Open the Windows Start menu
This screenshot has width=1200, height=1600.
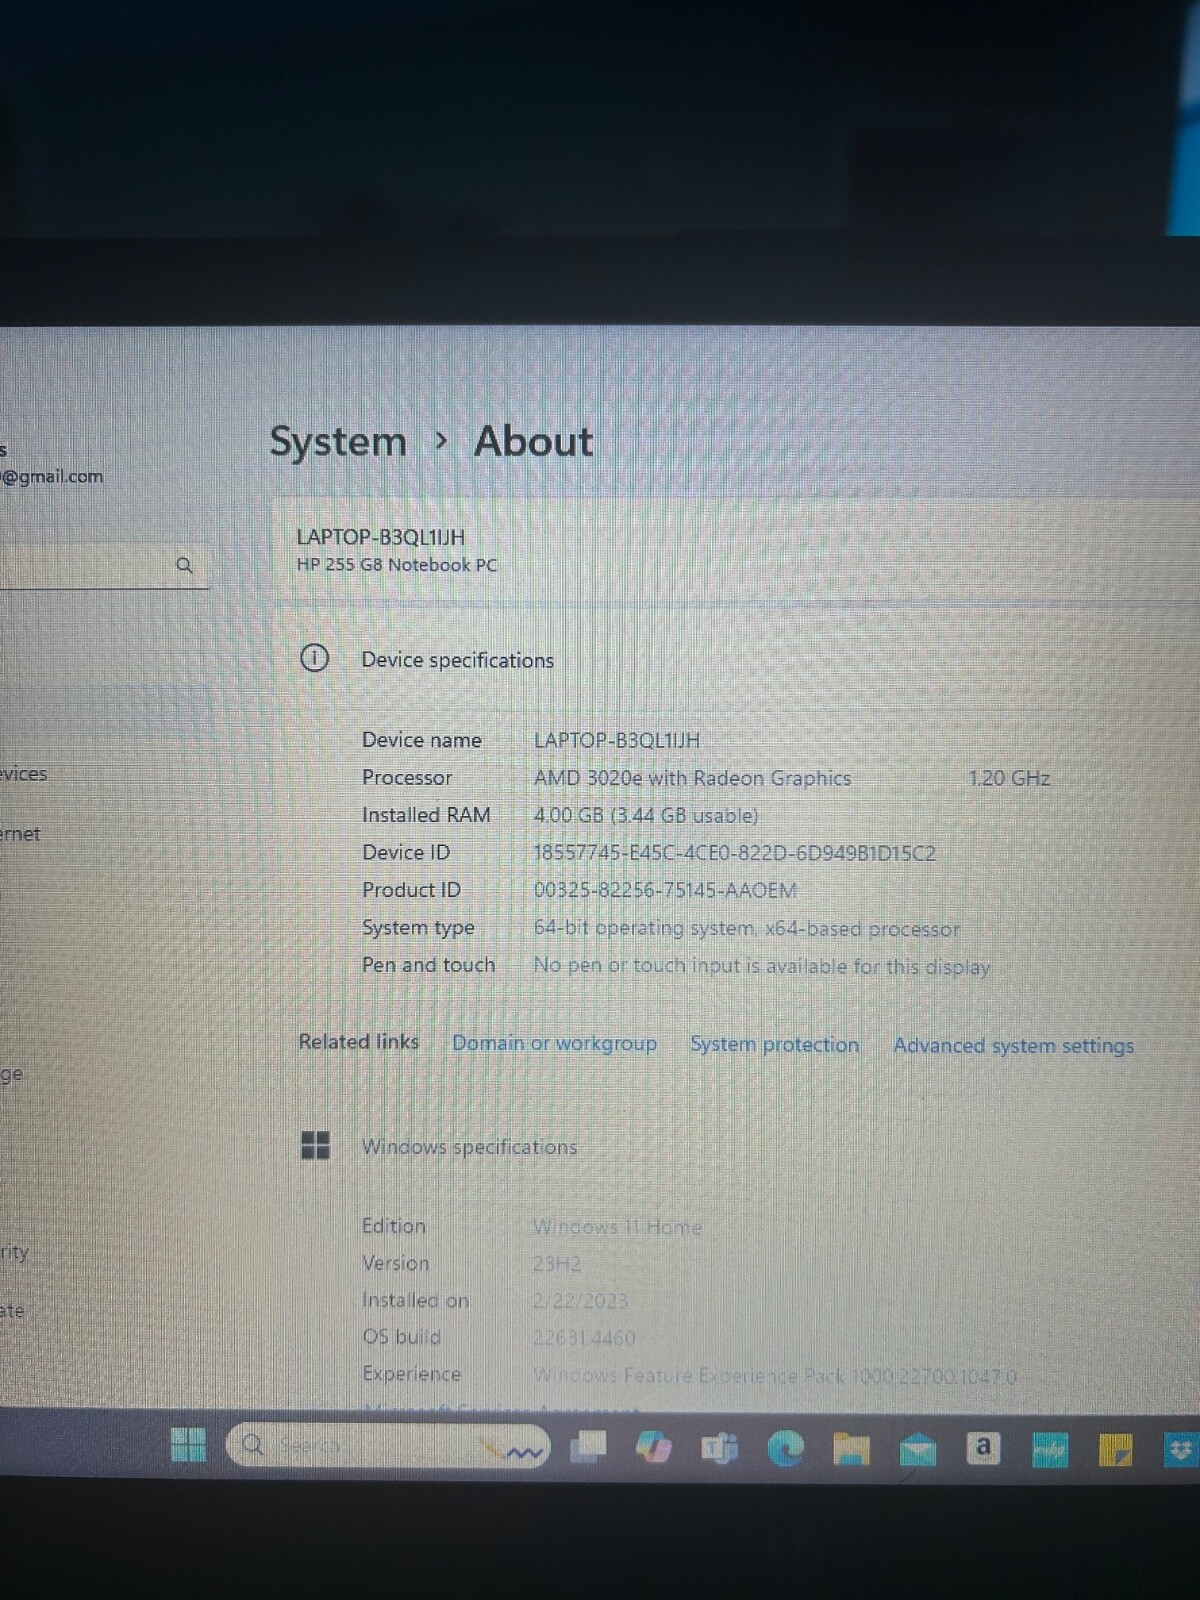(x=188, y=1444)
